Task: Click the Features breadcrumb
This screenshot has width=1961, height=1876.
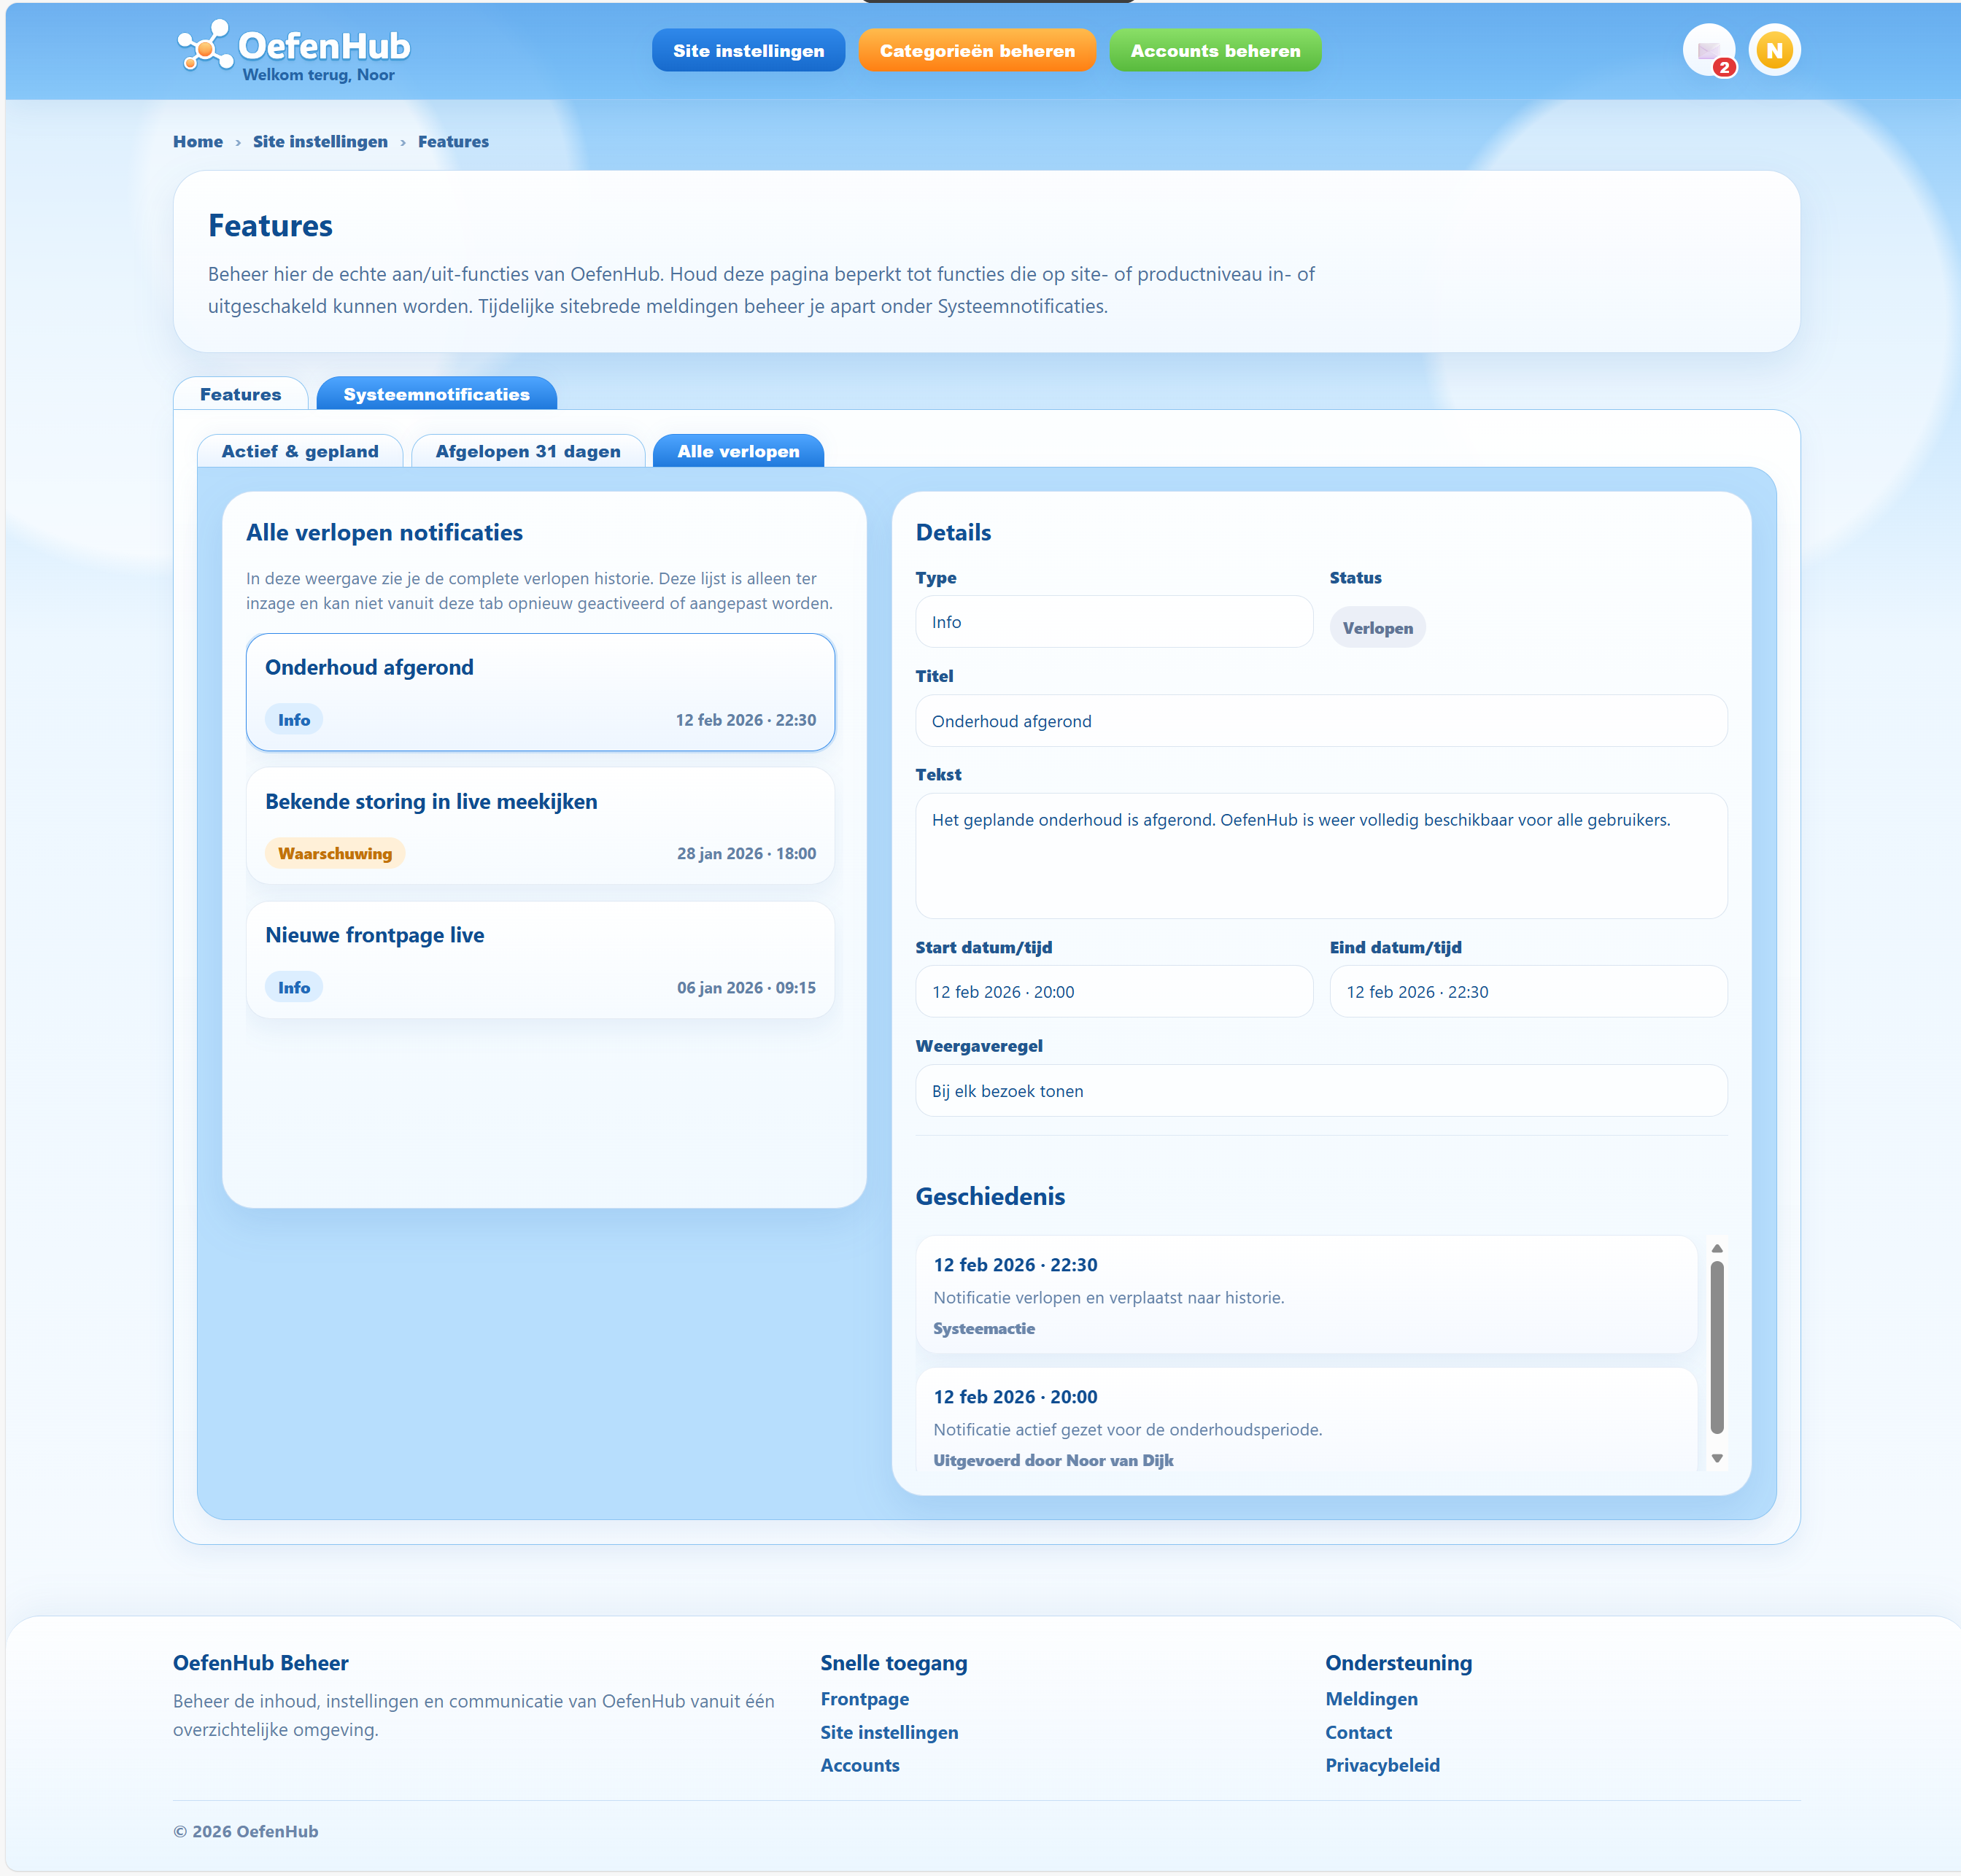Action: pos(453,142)
